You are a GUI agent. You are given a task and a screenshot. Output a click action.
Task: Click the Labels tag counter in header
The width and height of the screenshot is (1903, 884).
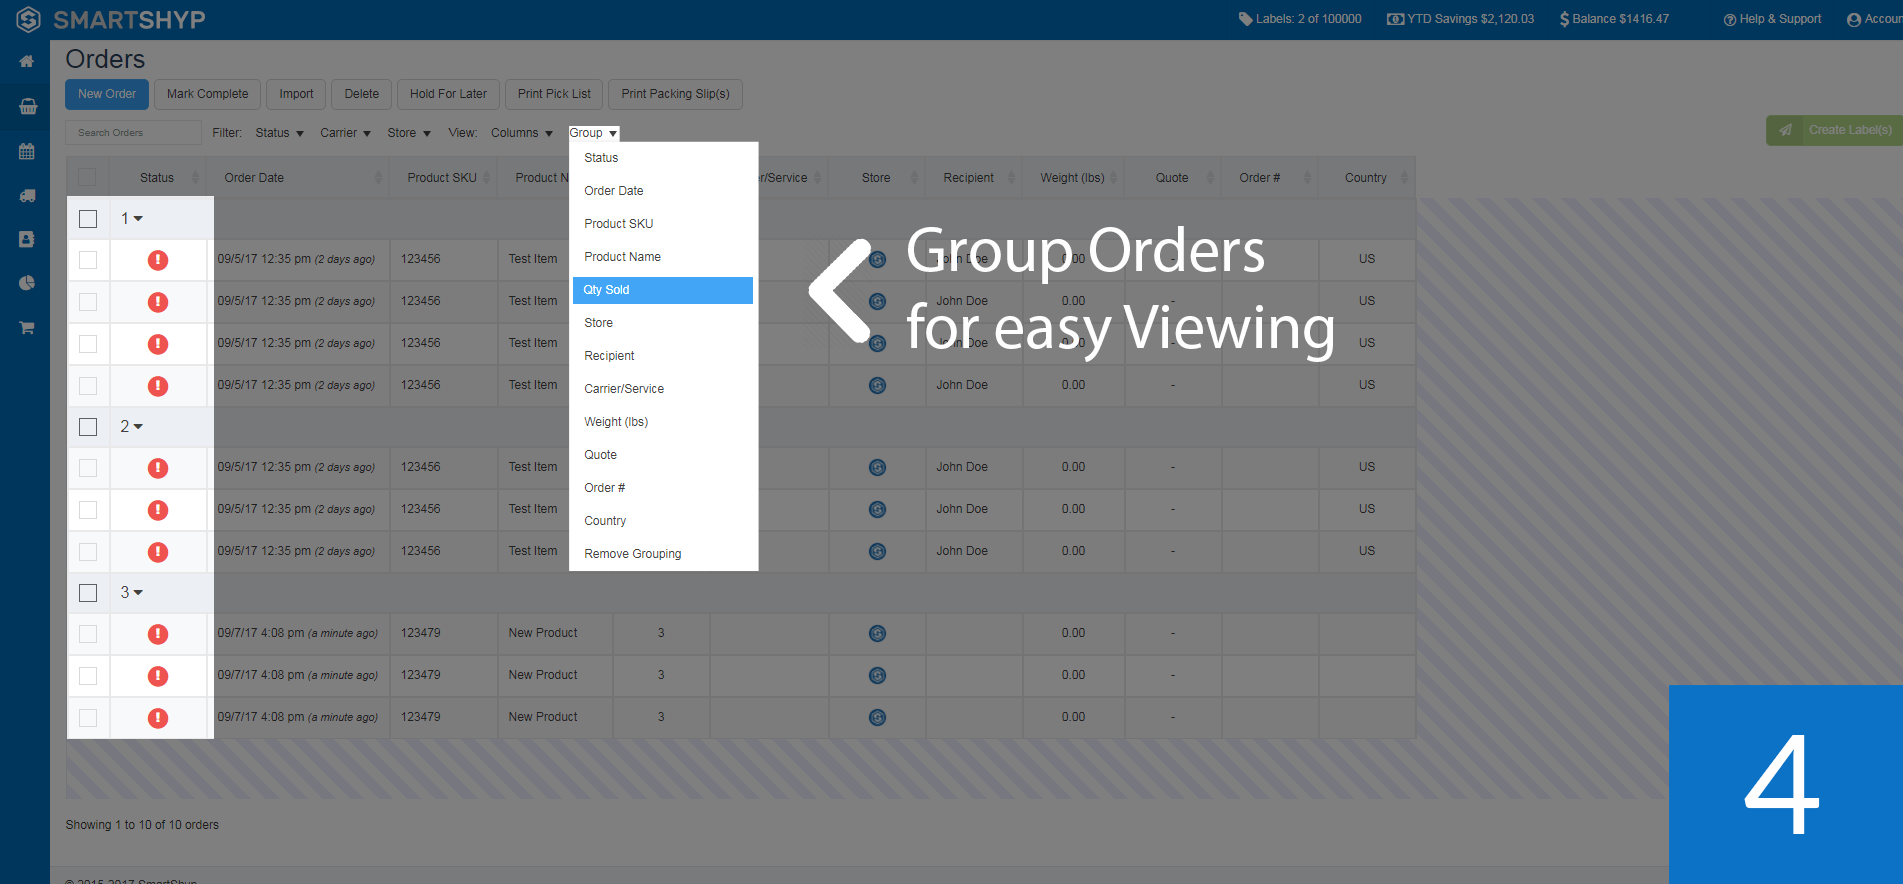[1300, 19]
